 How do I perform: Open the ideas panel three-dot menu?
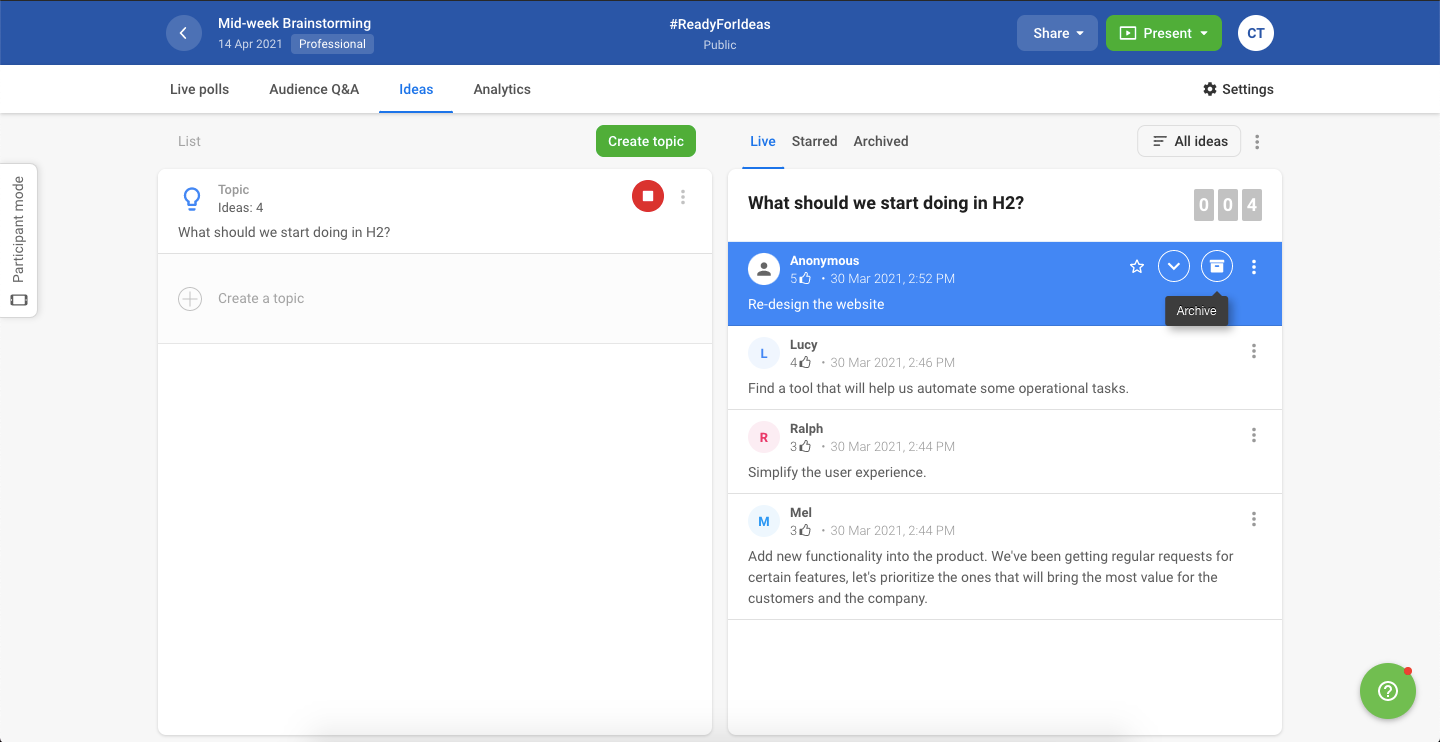coord(1257,142)
